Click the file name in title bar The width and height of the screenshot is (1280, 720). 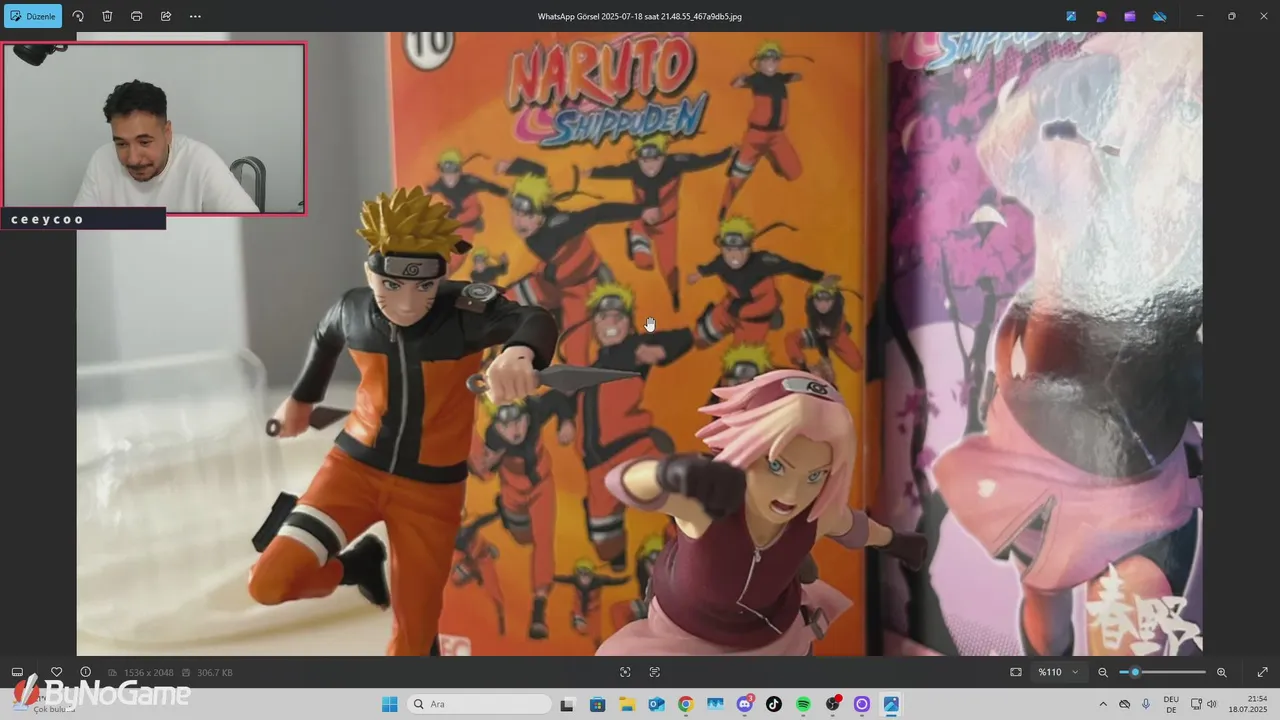pos(640,16)
